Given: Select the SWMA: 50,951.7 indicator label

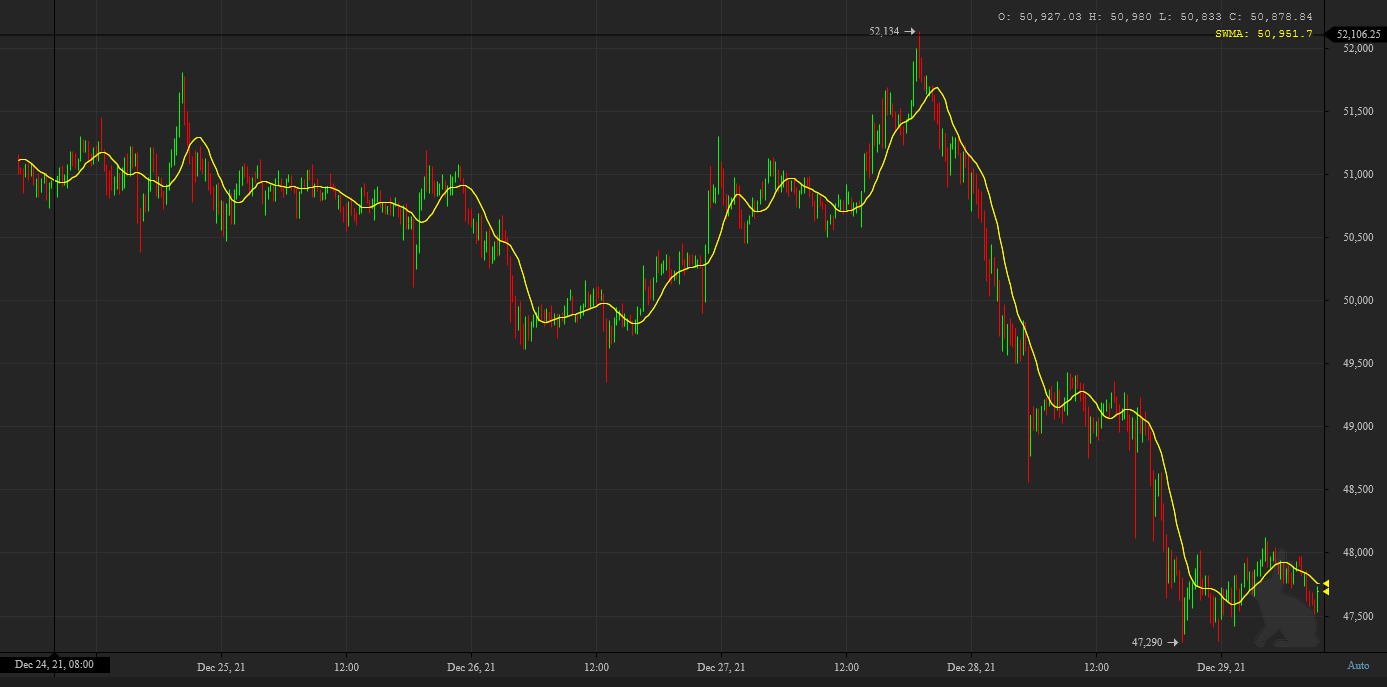Looking at the screenshot, I should point(1263,34).
